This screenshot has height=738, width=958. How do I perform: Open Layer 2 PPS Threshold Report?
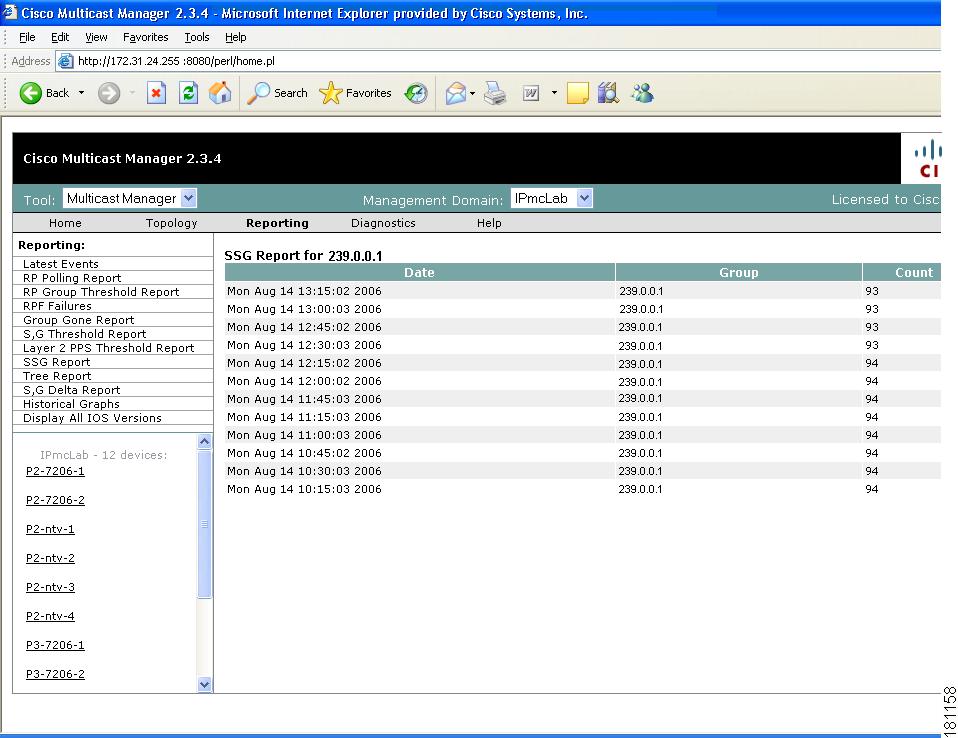pyautogui.click(x=109, y=348)
